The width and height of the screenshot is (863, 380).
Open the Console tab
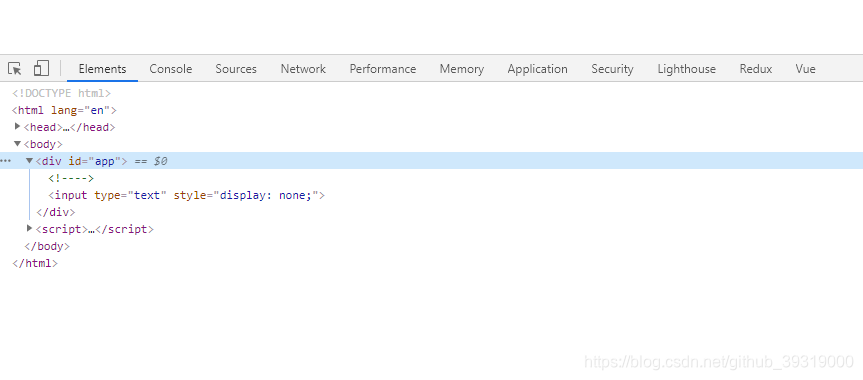[x=171, y=69]
